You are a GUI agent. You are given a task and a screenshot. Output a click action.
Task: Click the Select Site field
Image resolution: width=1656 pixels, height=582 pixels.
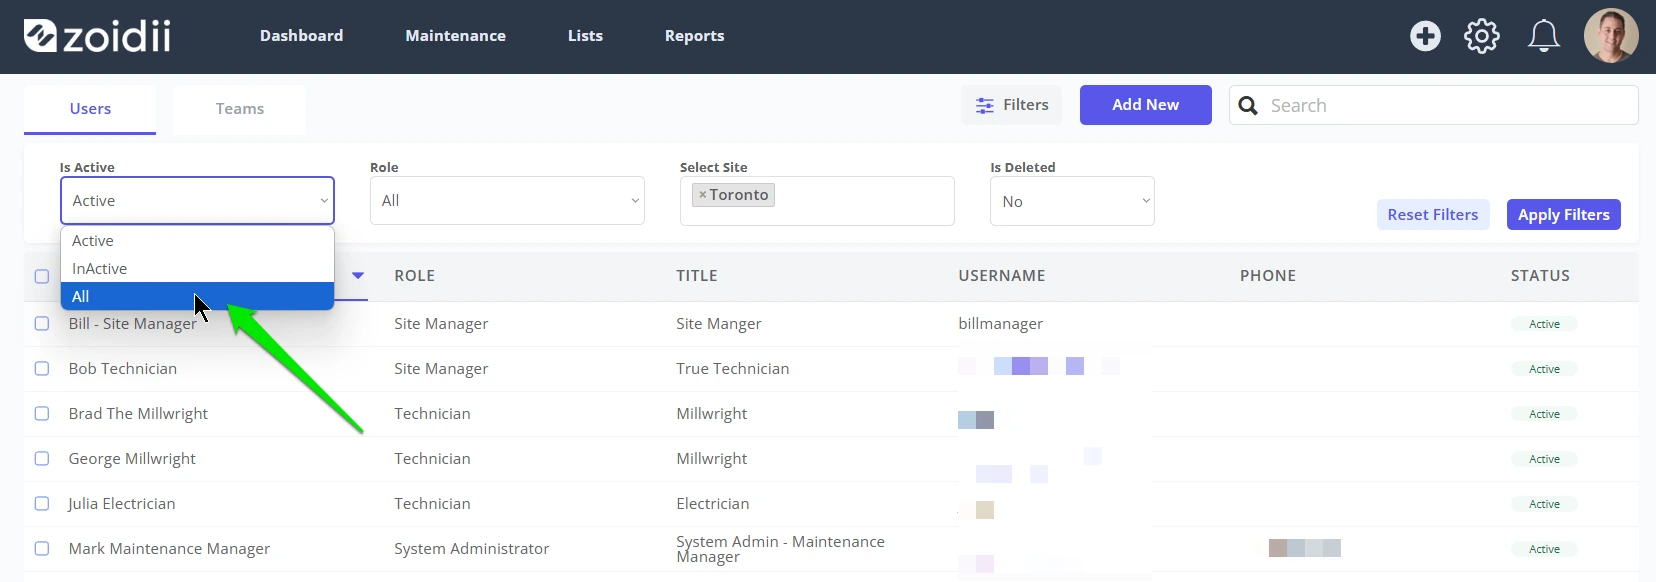817,201
